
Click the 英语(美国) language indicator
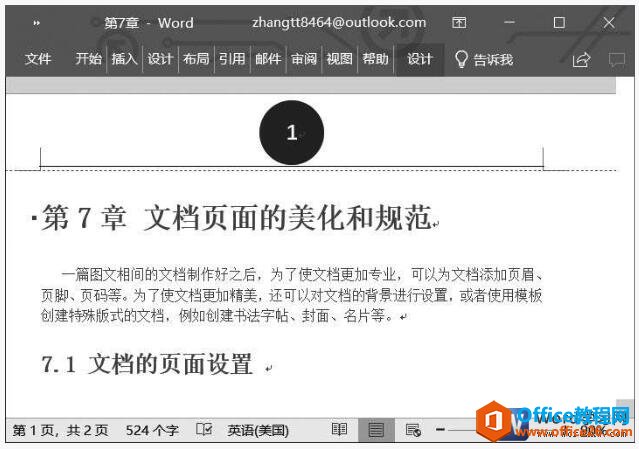point(258,430)
